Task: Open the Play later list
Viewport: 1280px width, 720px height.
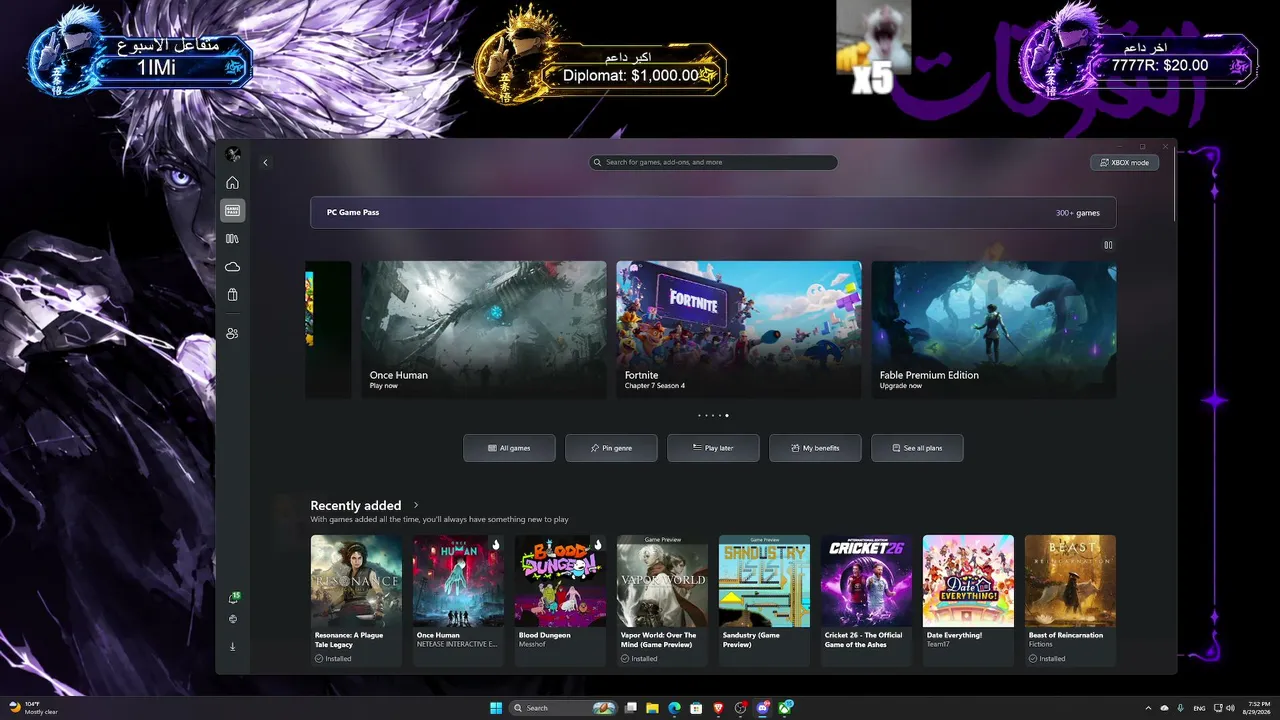Action: 713,448
